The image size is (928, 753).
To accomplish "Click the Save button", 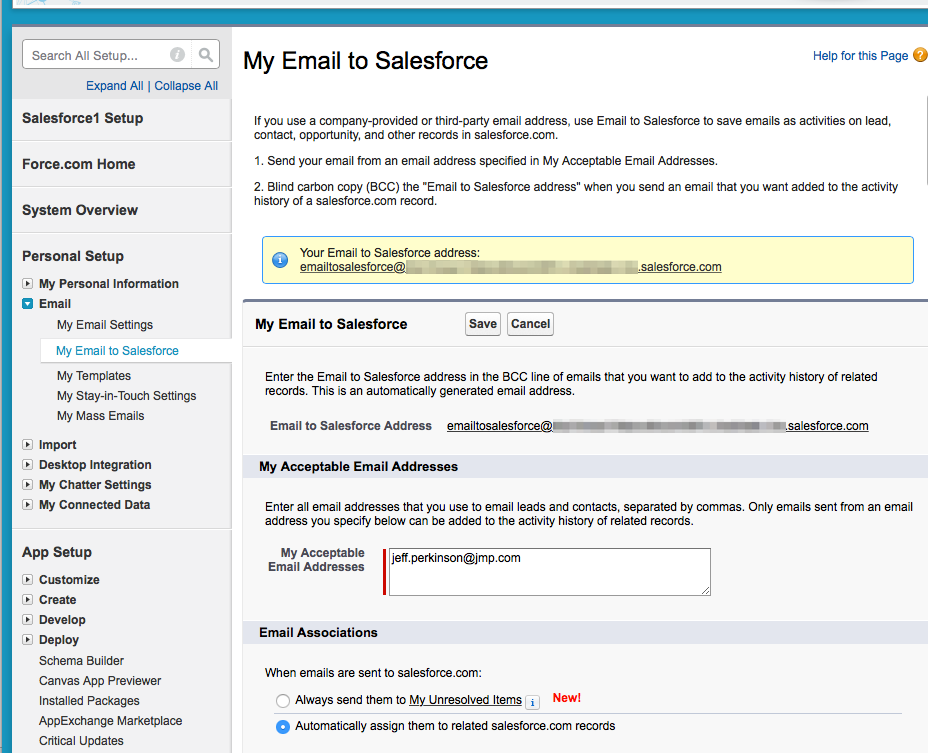I will 483,324.
